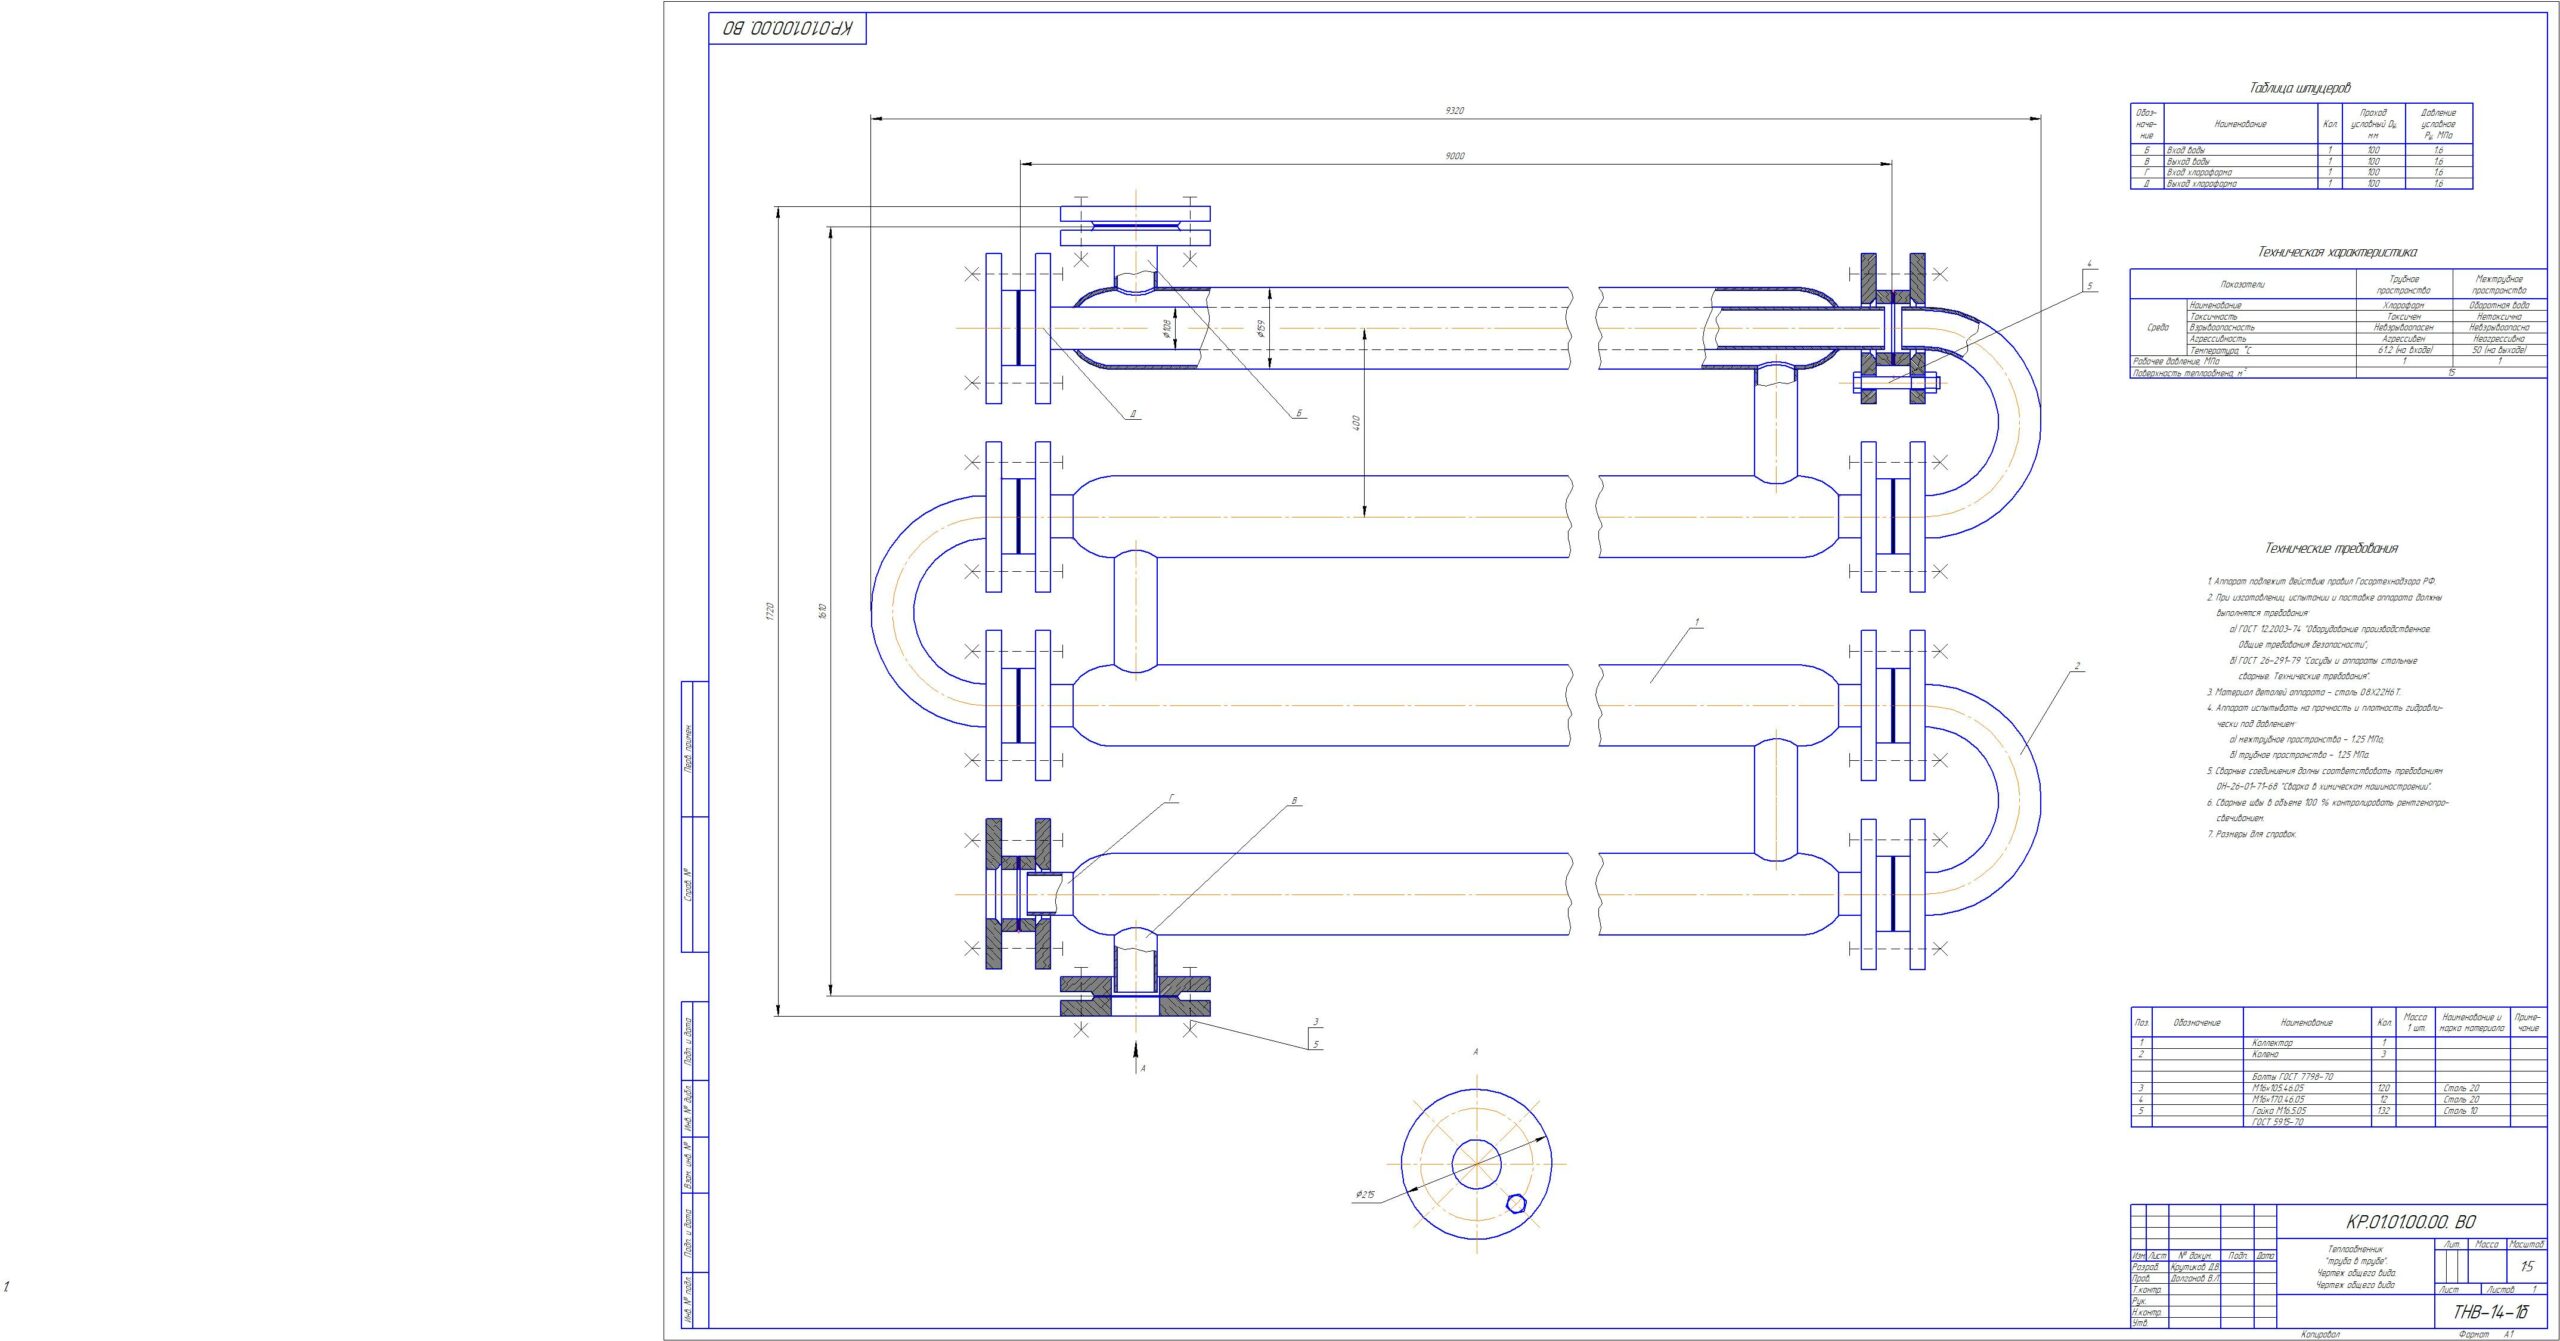Screen dimensions: 2560x1341
Task: Click the 9320 overall length dimension
Action: click(x=1454, y=111)
